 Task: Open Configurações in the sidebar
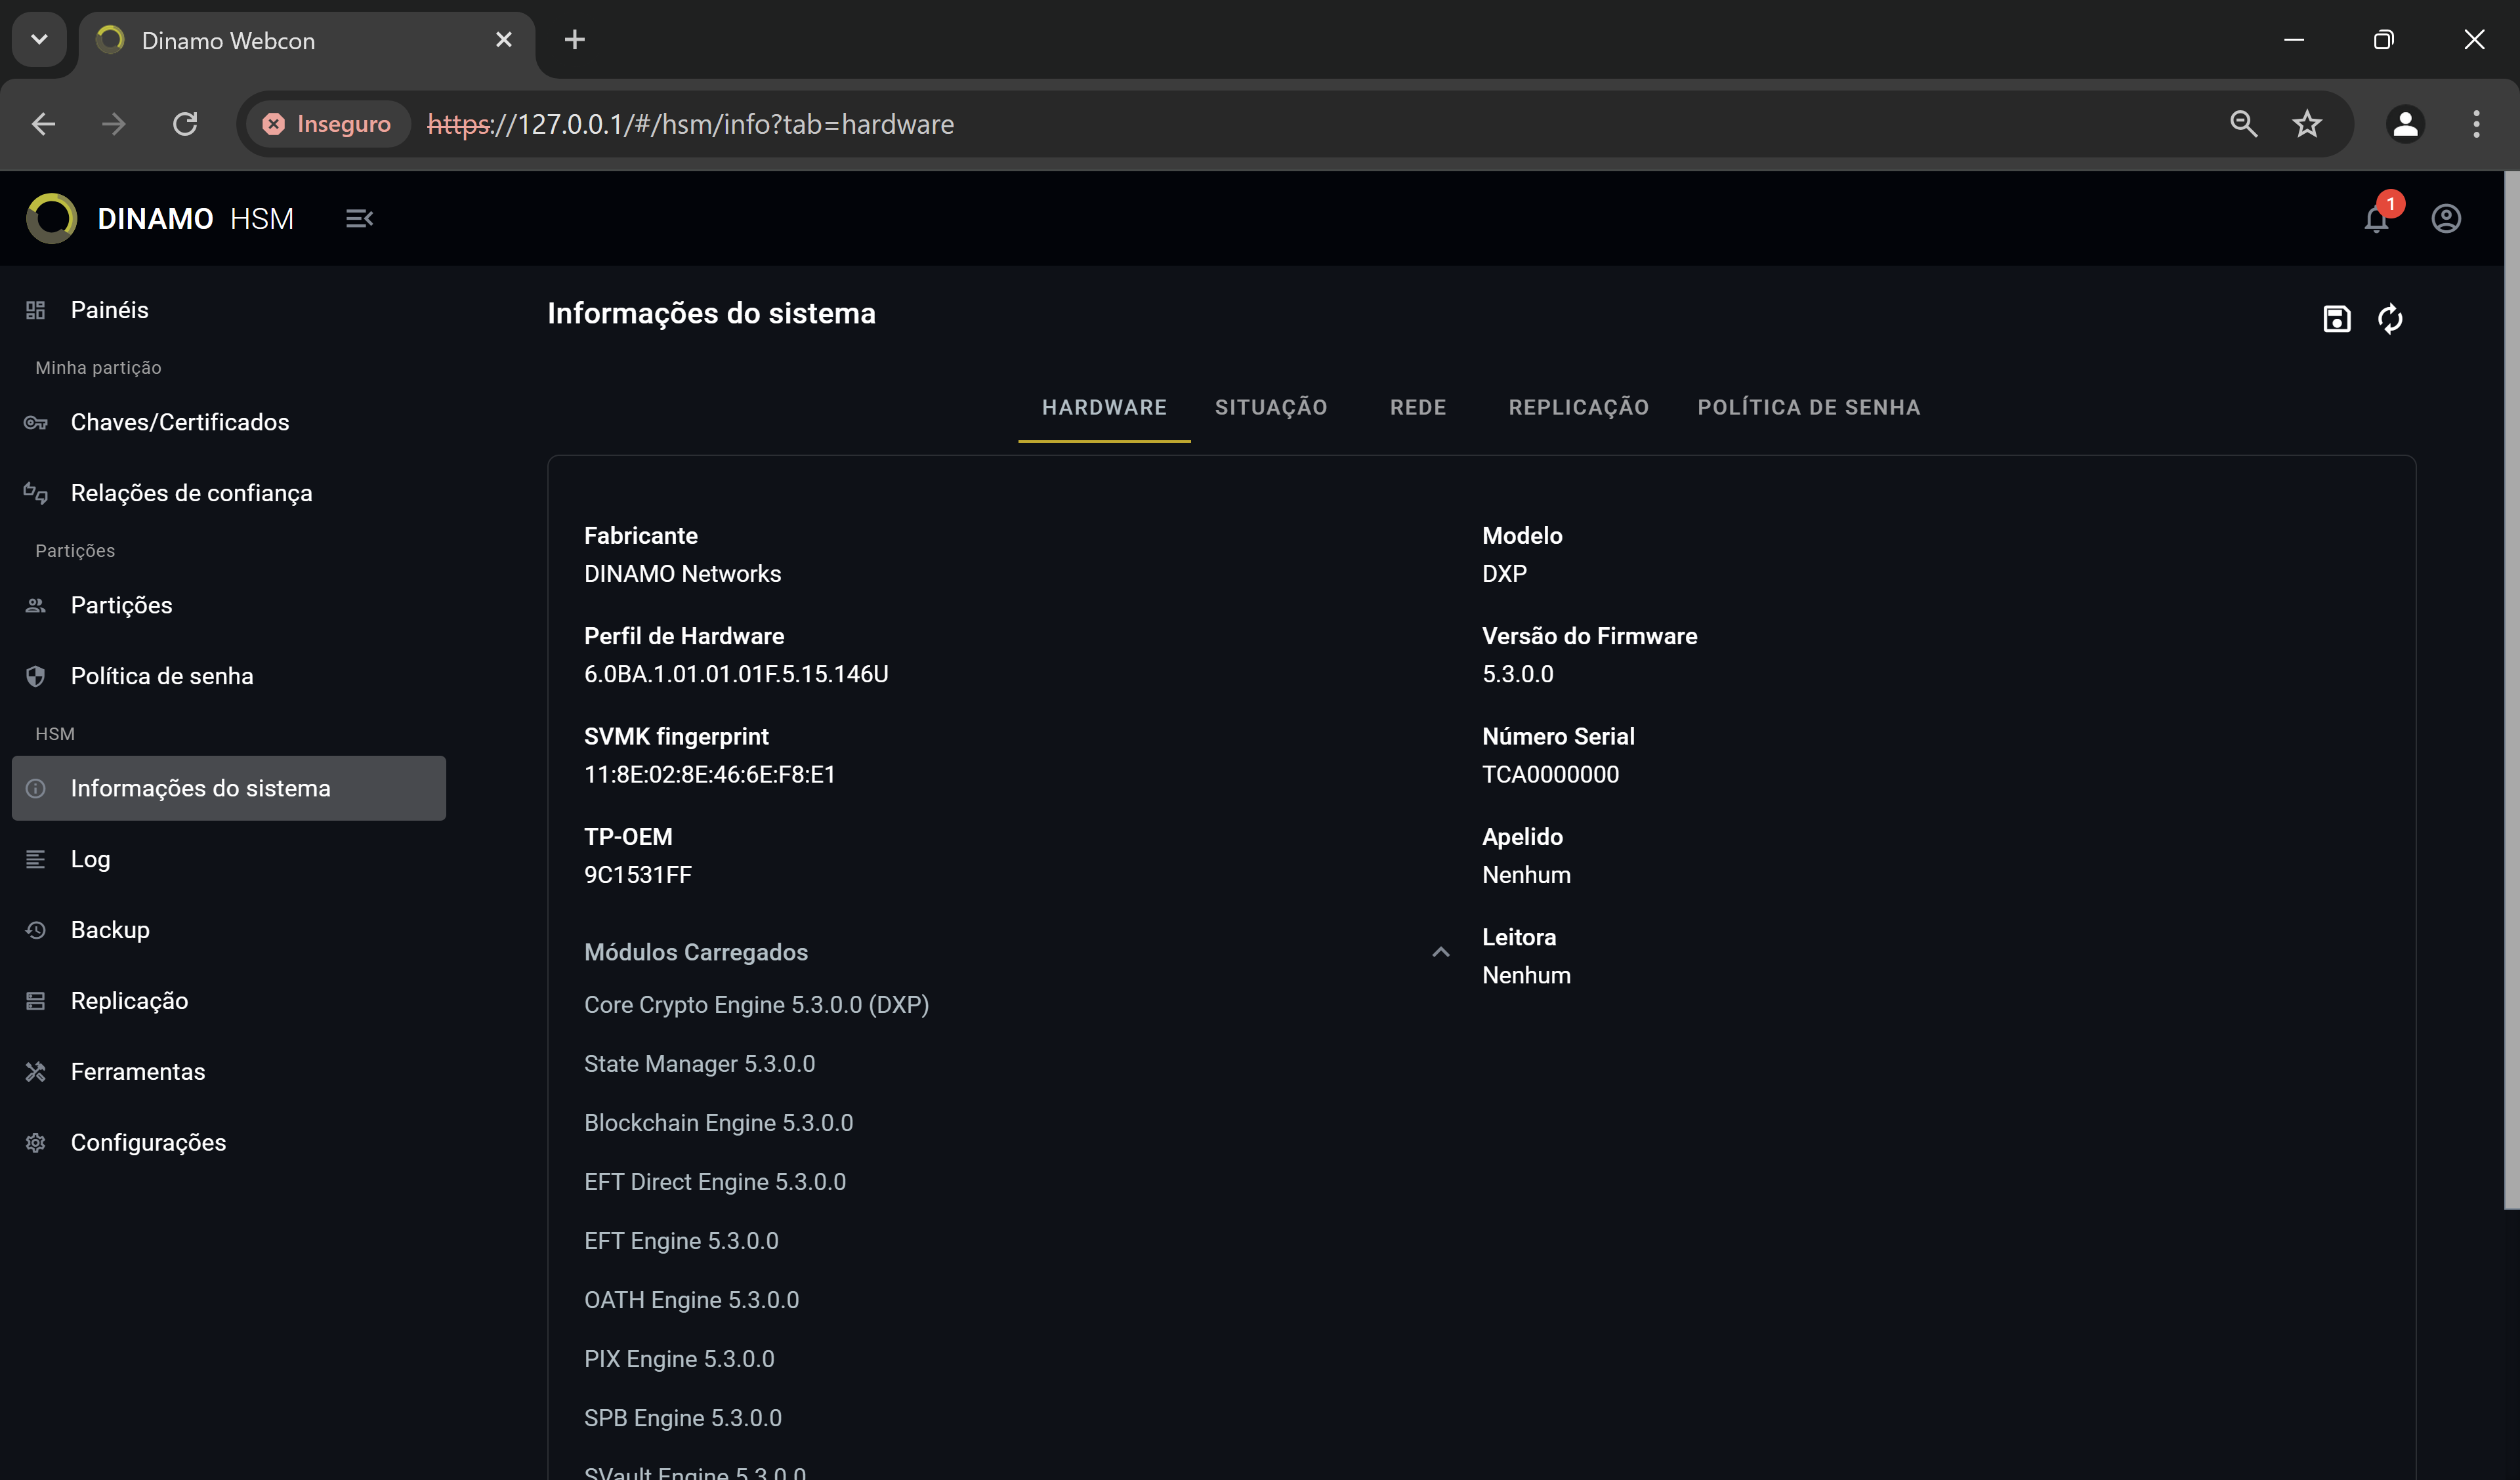tap(228, 1142)
